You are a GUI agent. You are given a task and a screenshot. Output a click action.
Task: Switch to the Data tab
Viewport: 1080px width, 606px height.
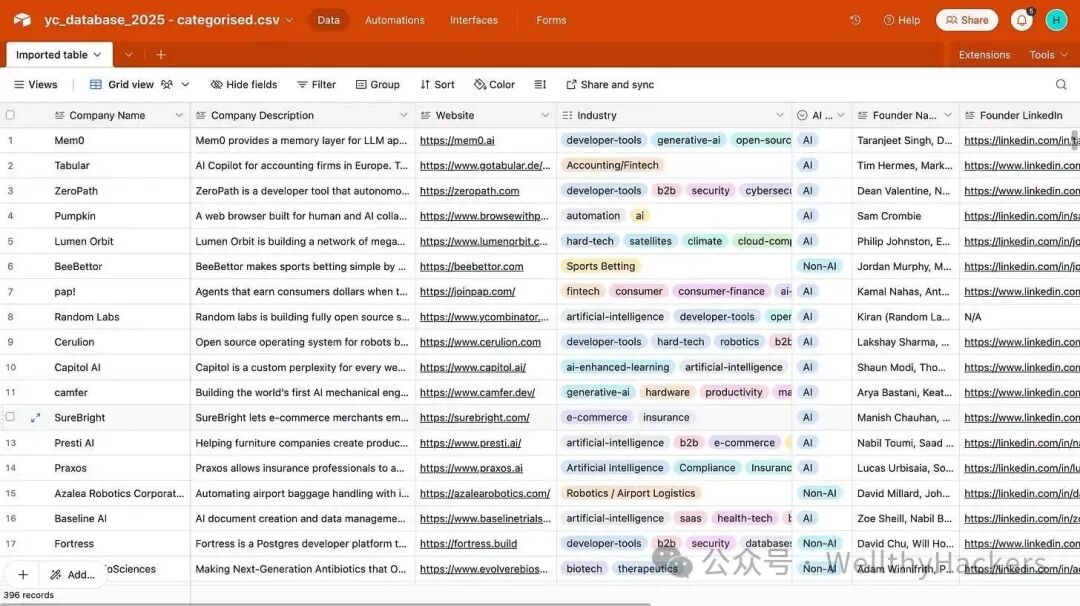coord(329,20)
